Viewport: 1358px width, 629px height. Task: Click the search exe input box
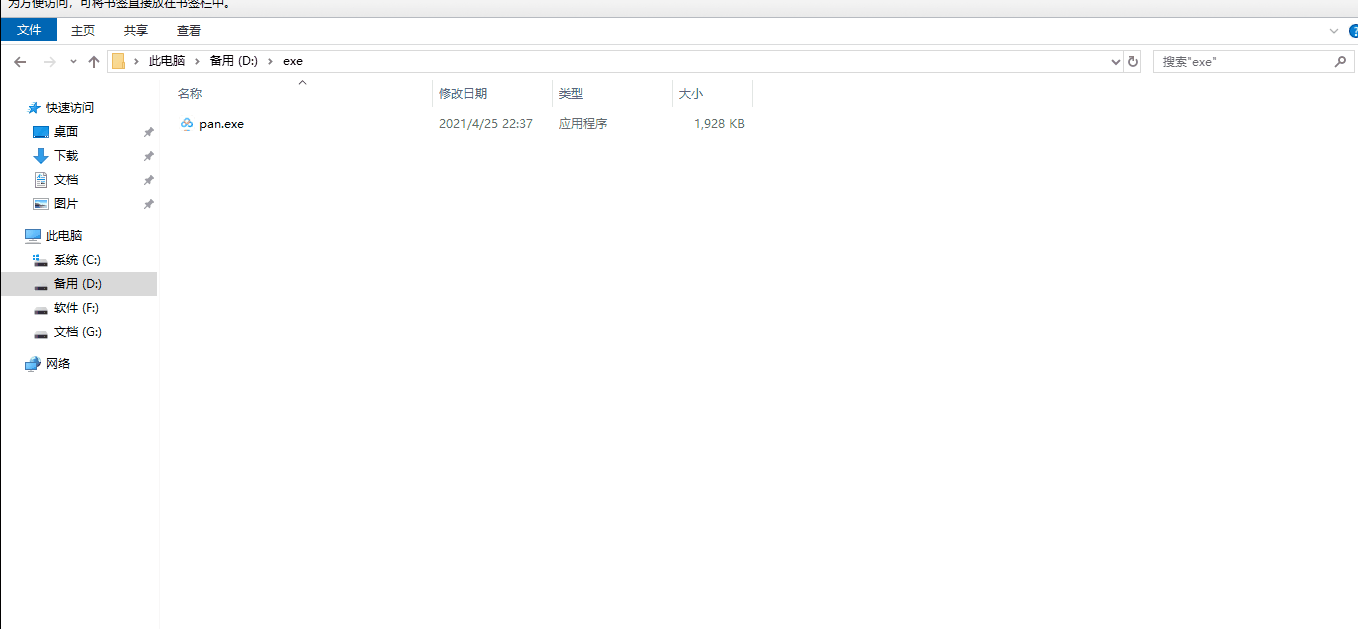click(x=1244, y=62)
